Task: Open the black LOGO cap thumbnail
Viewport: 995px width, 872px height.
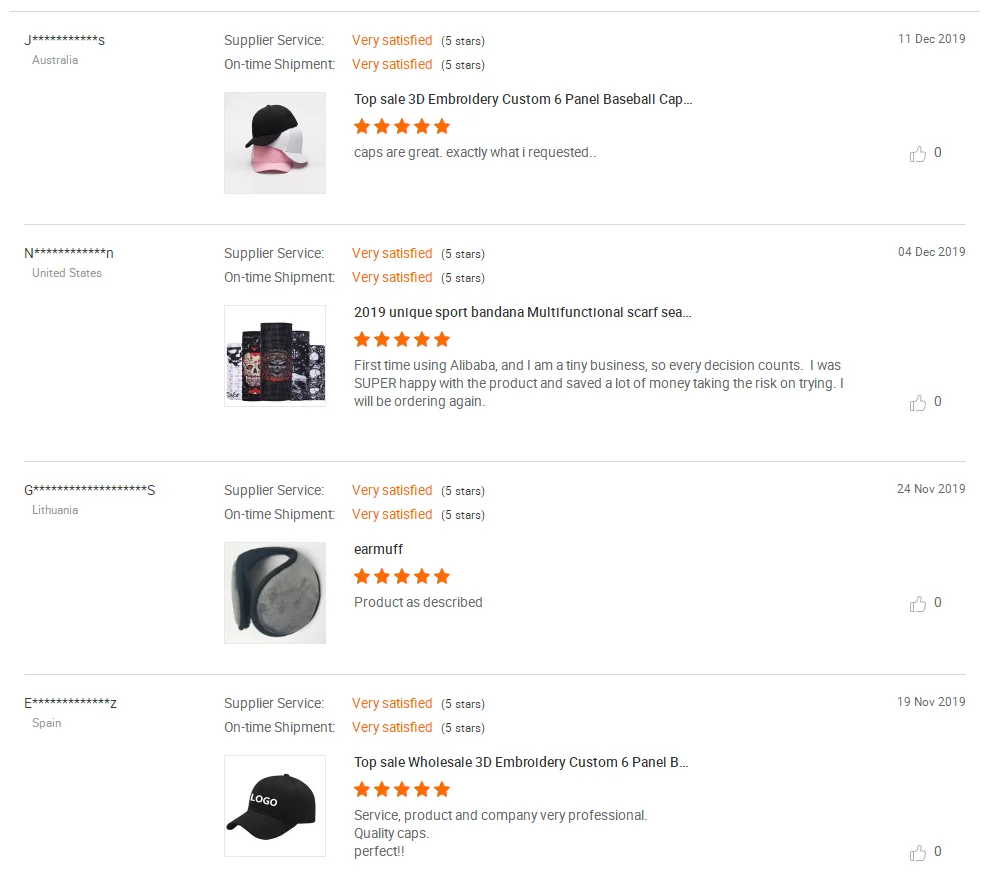Action: tap(275, 806)
